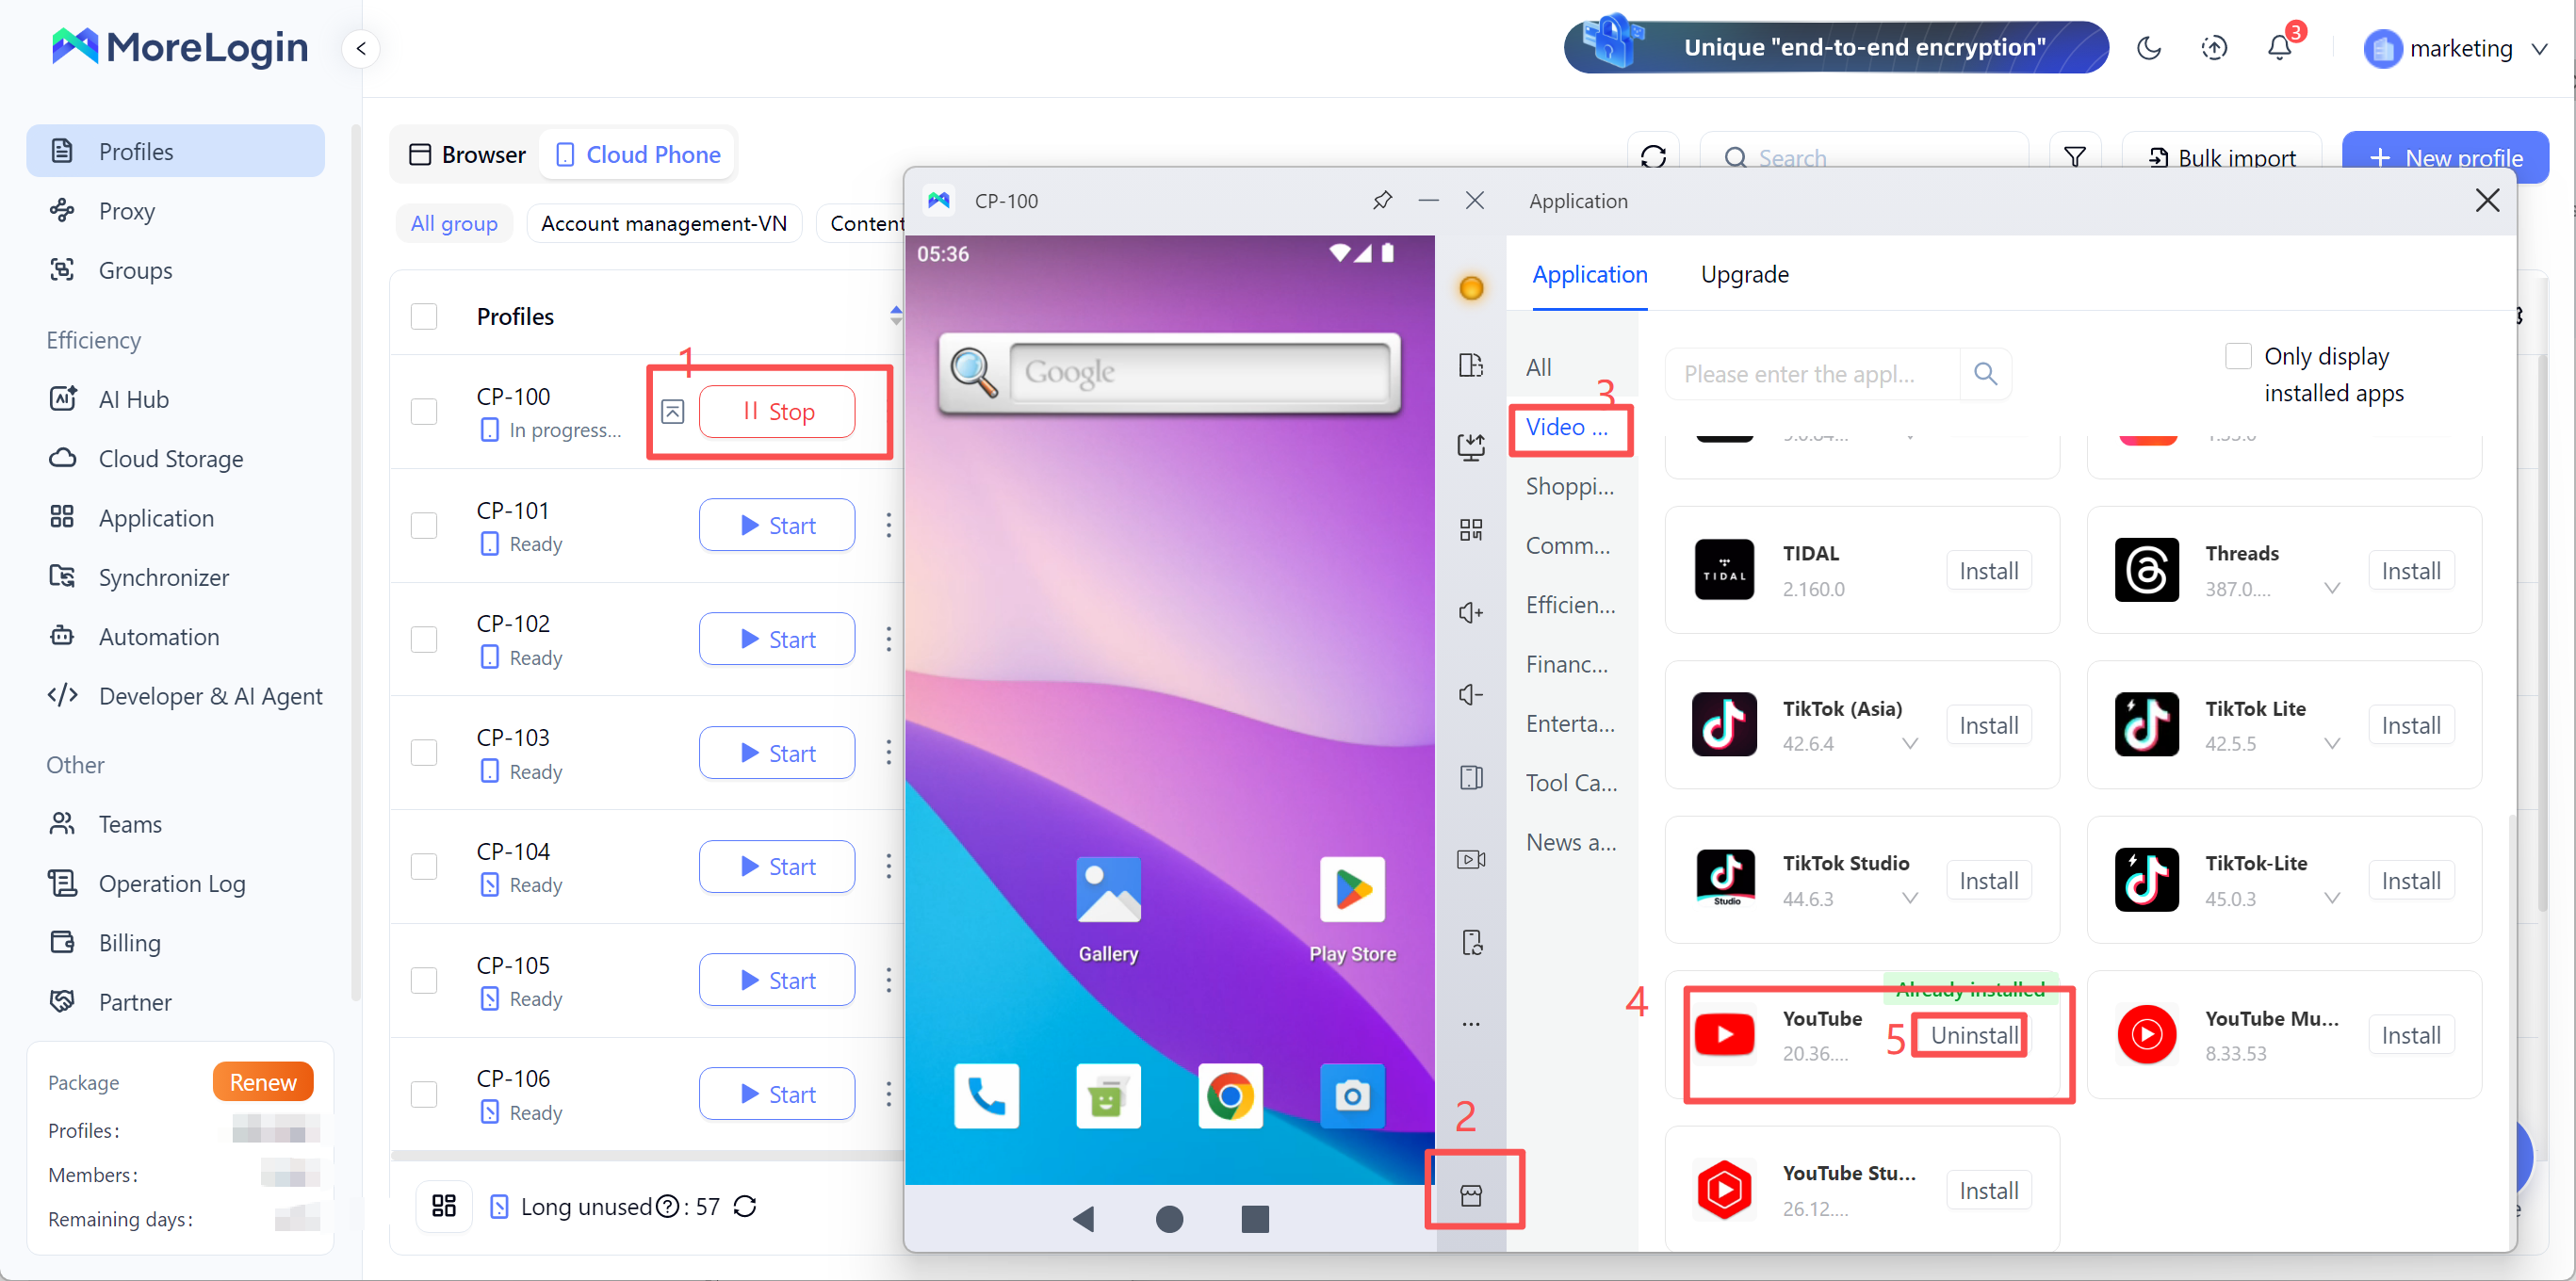Pin the CP-100 phone window

pos(1382,200)
